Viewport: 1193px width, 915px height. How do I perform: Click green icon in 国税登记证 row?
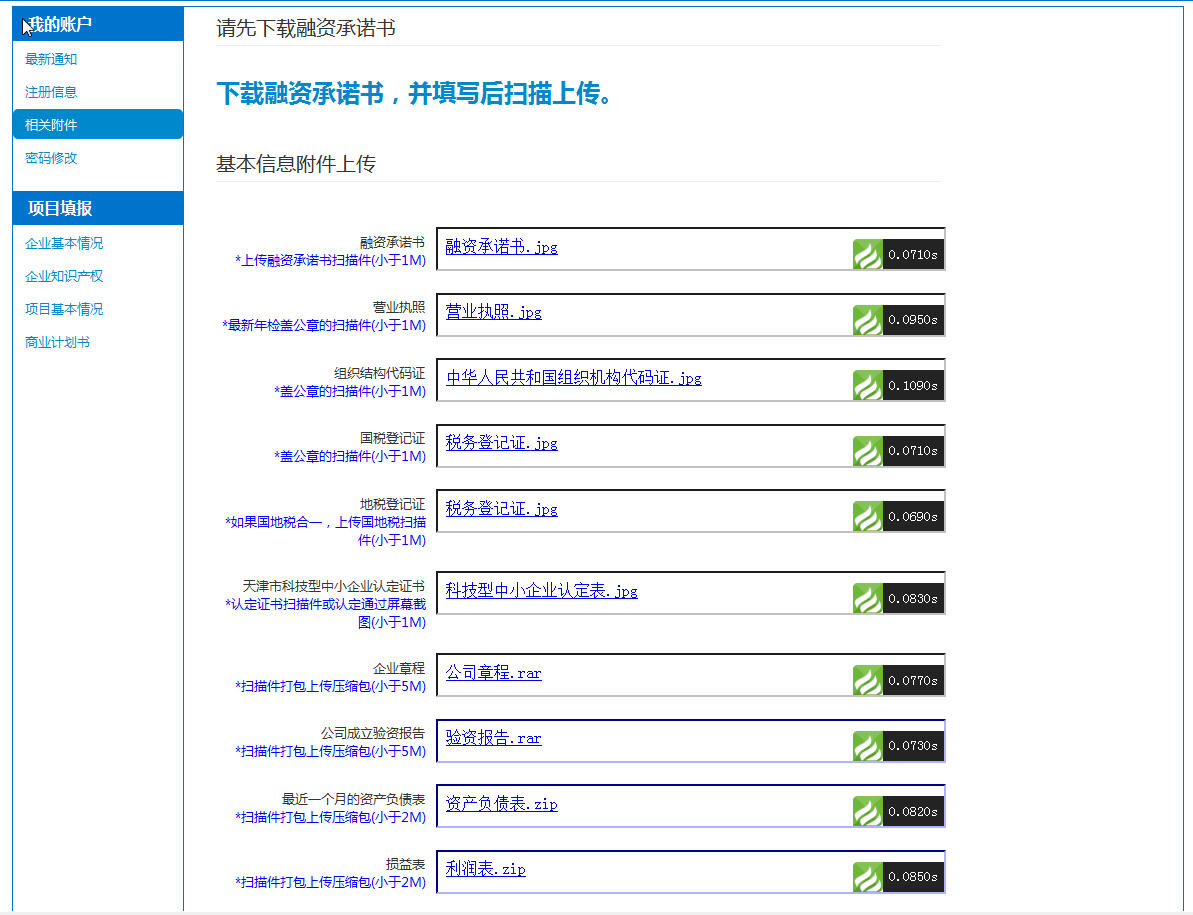pos(867,451)
